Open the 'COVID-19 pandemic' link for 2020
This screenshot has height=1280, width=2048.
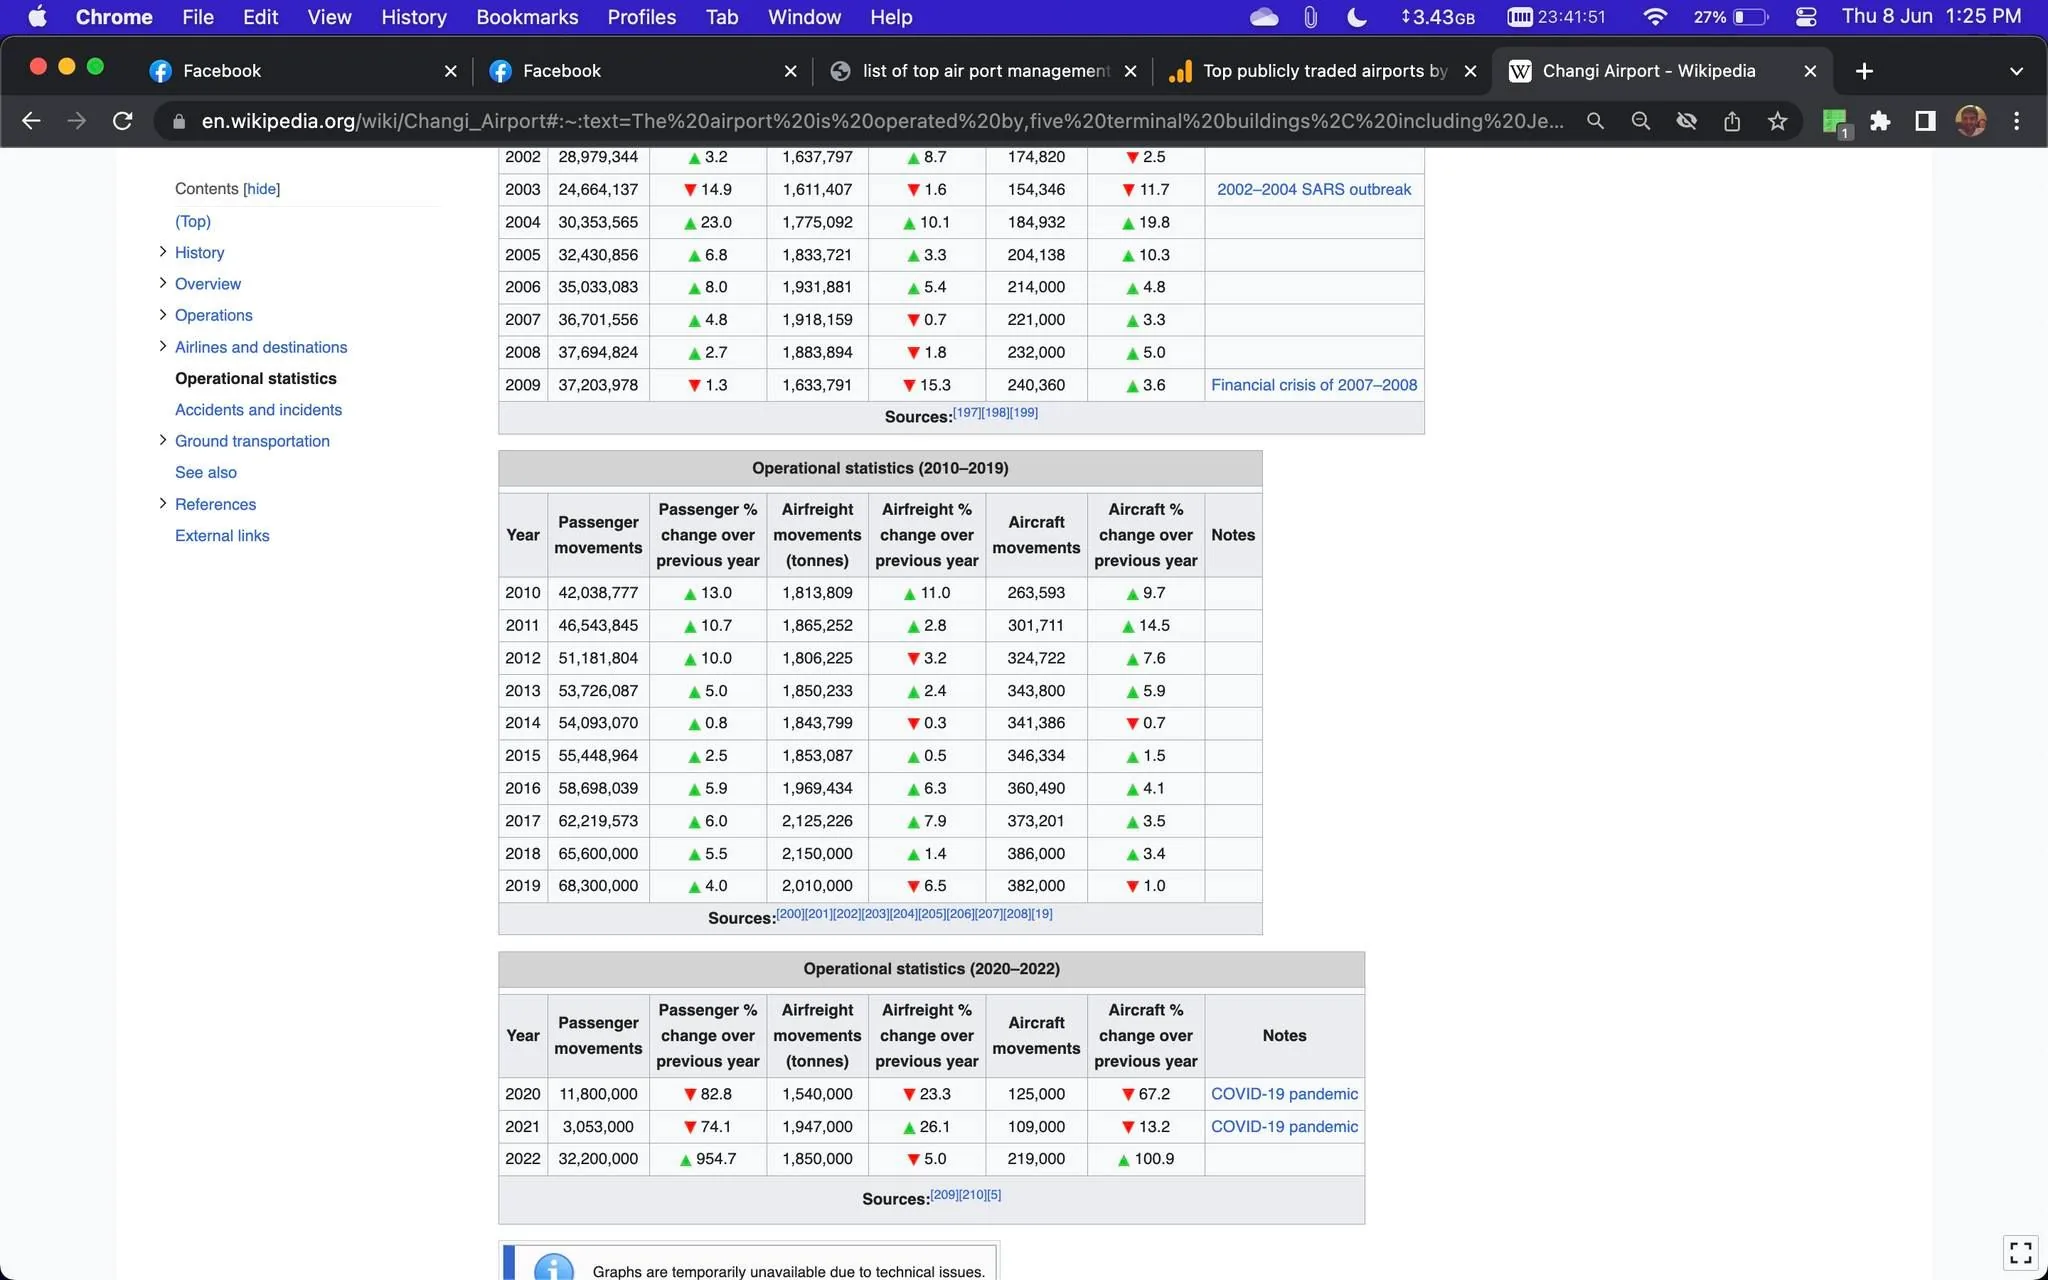pyautogui.click(x=1284, y=1094)
